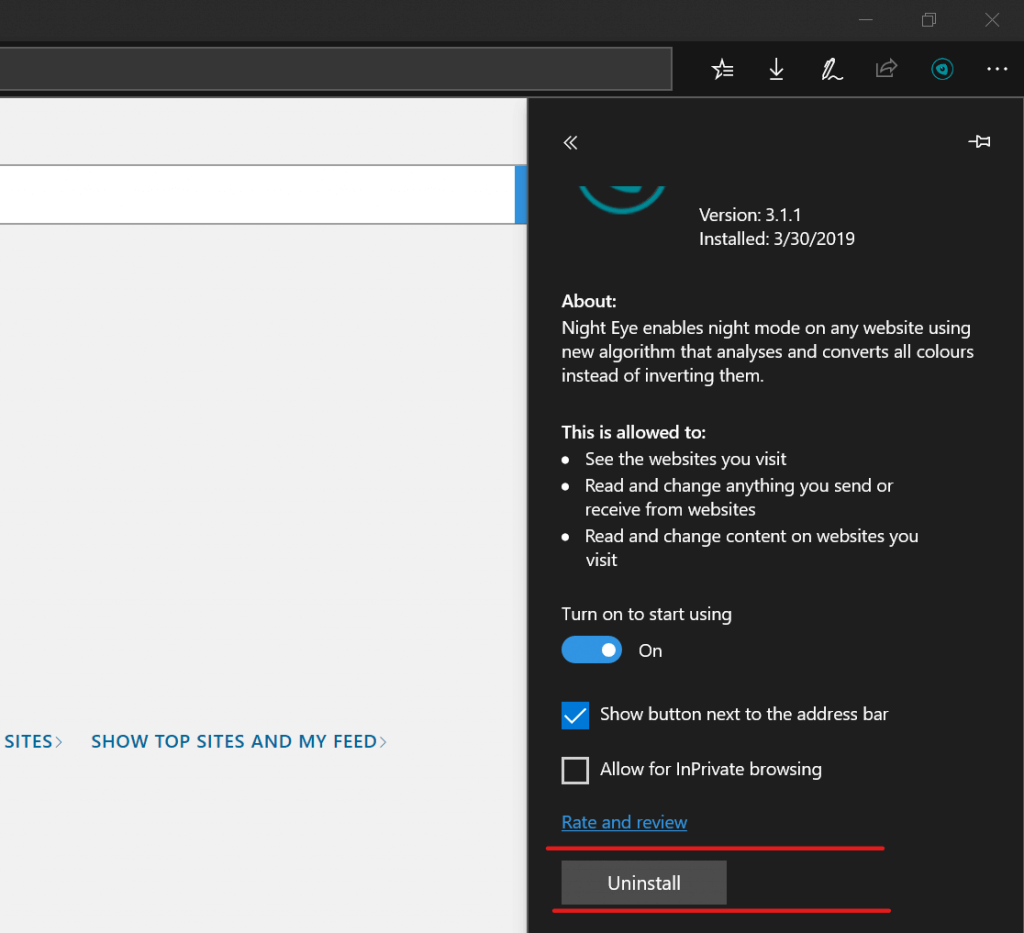
Task: Open the Favorites hub star icon
Action: tap(722, 69)
